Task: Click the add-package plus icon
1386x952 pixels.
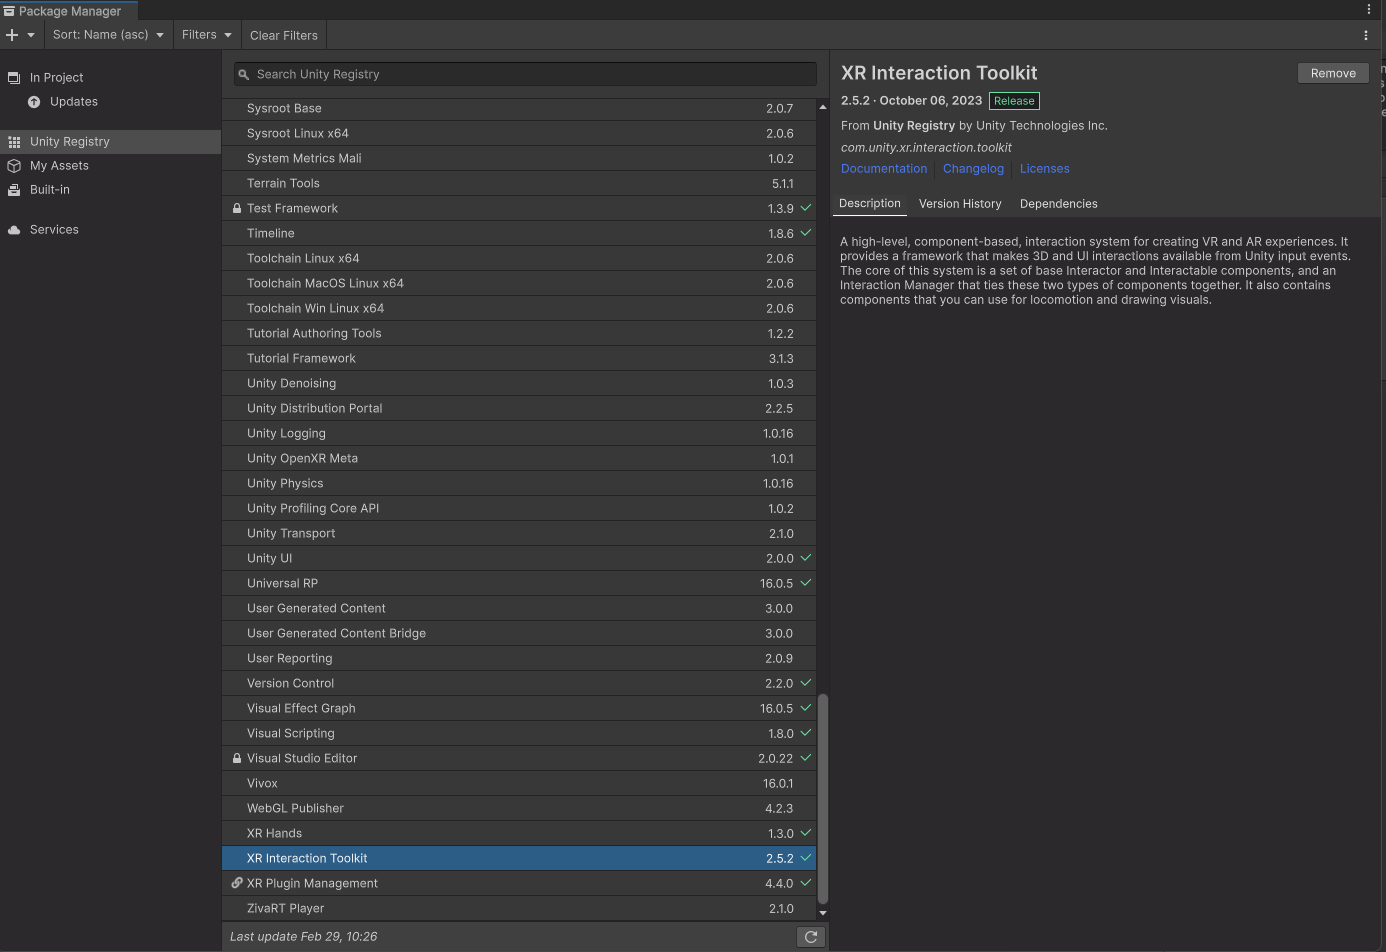Action: [14, 34]
